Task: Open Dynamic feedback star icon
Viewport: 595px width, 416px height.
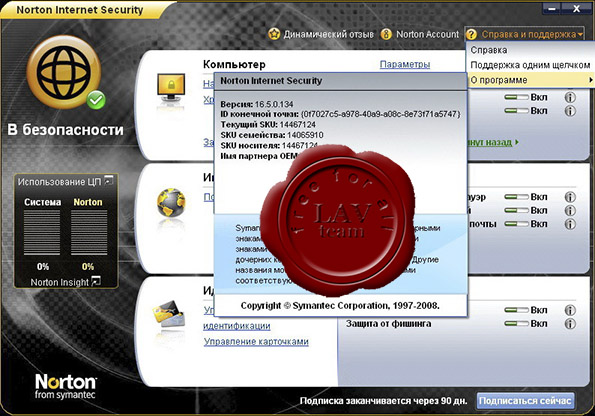Action: [274, 34]
